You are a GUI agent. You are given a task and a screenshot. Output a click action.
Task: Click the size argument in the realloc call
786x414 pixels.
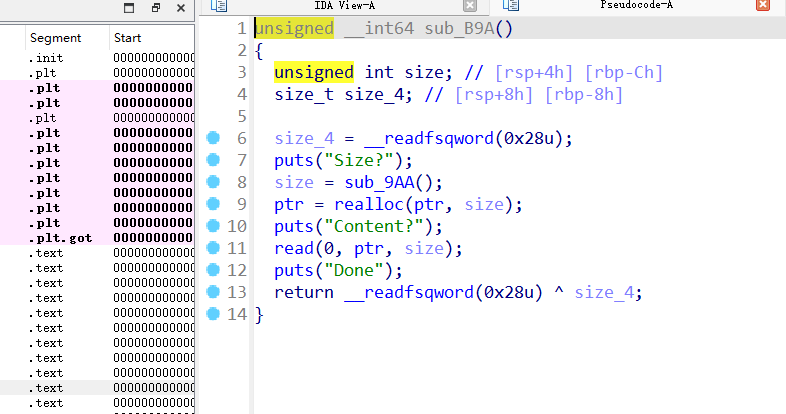(484, 204)
